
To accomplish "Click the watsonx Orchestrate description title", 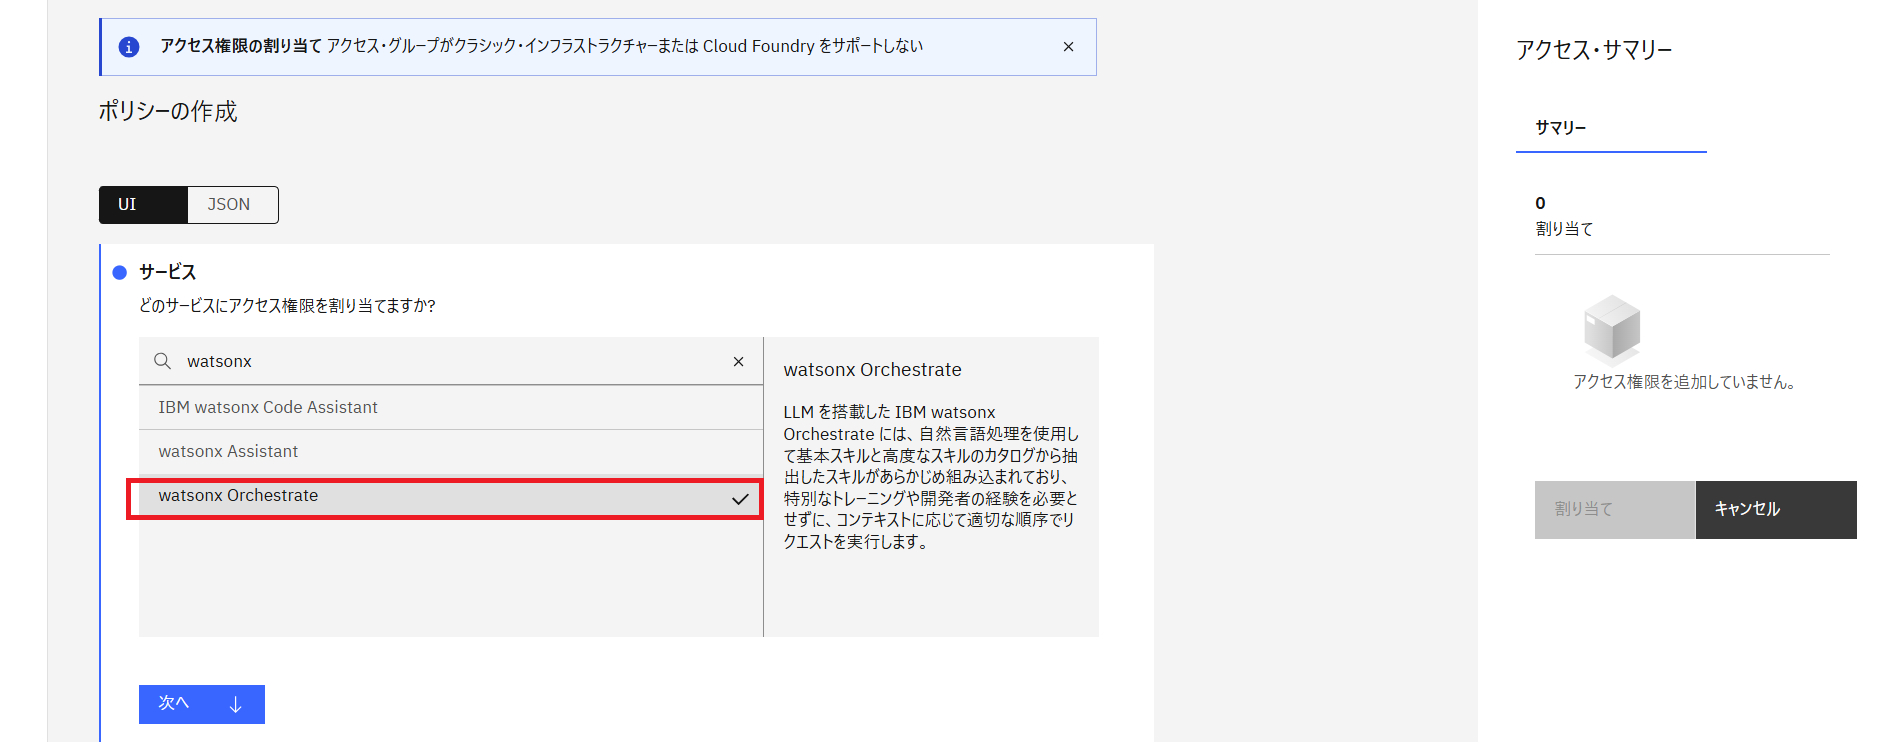I will pos(872,370).
